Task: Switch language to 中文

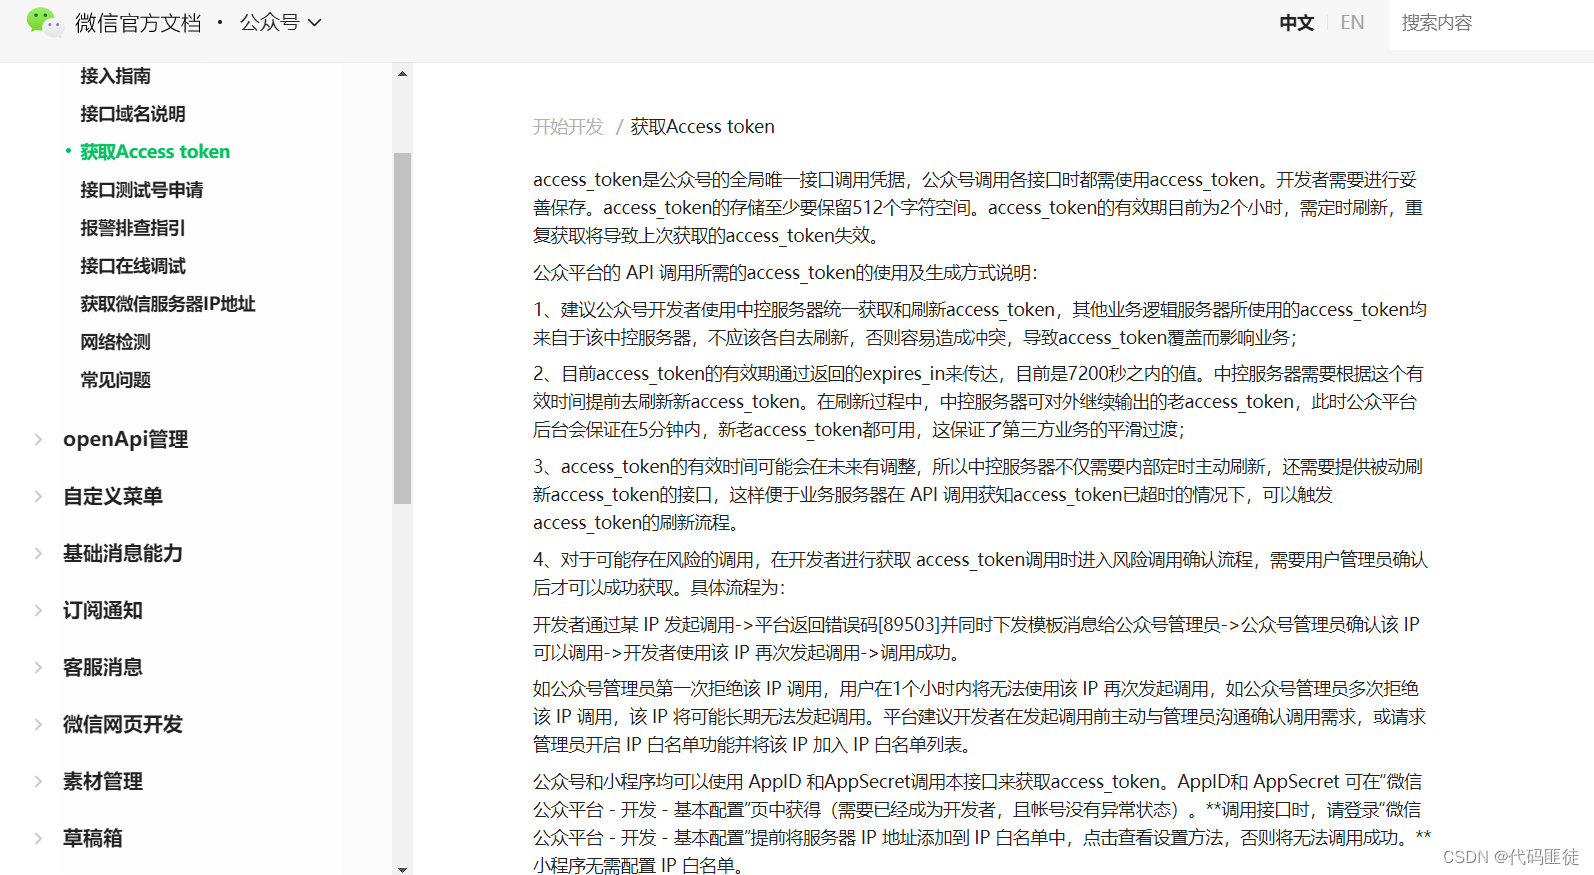Action: [1296, 23]
